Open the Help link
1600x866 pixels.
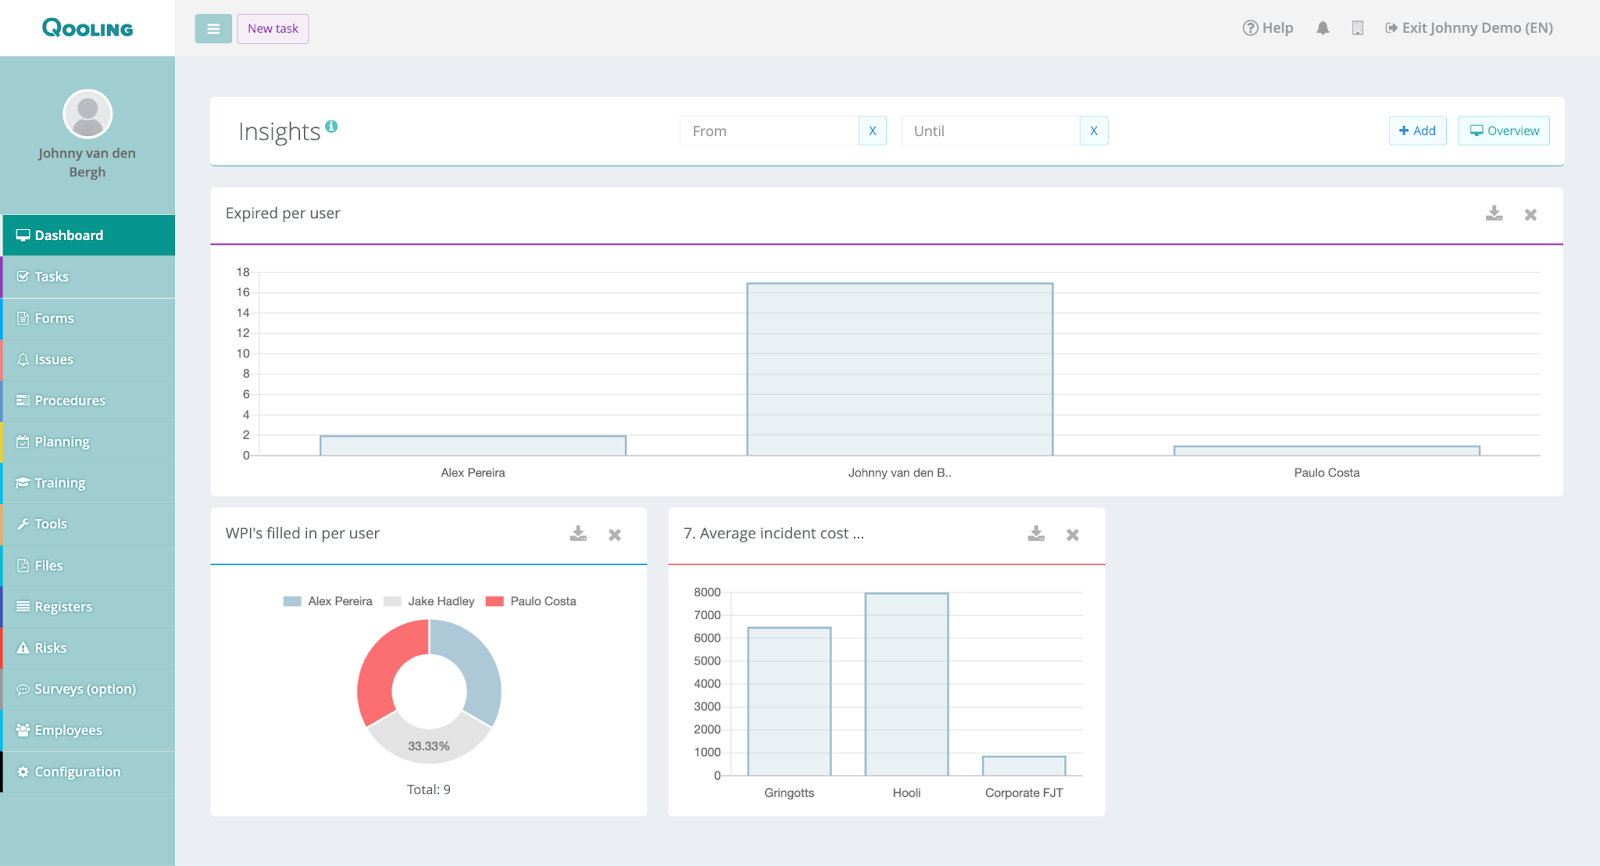(1268, 28)
